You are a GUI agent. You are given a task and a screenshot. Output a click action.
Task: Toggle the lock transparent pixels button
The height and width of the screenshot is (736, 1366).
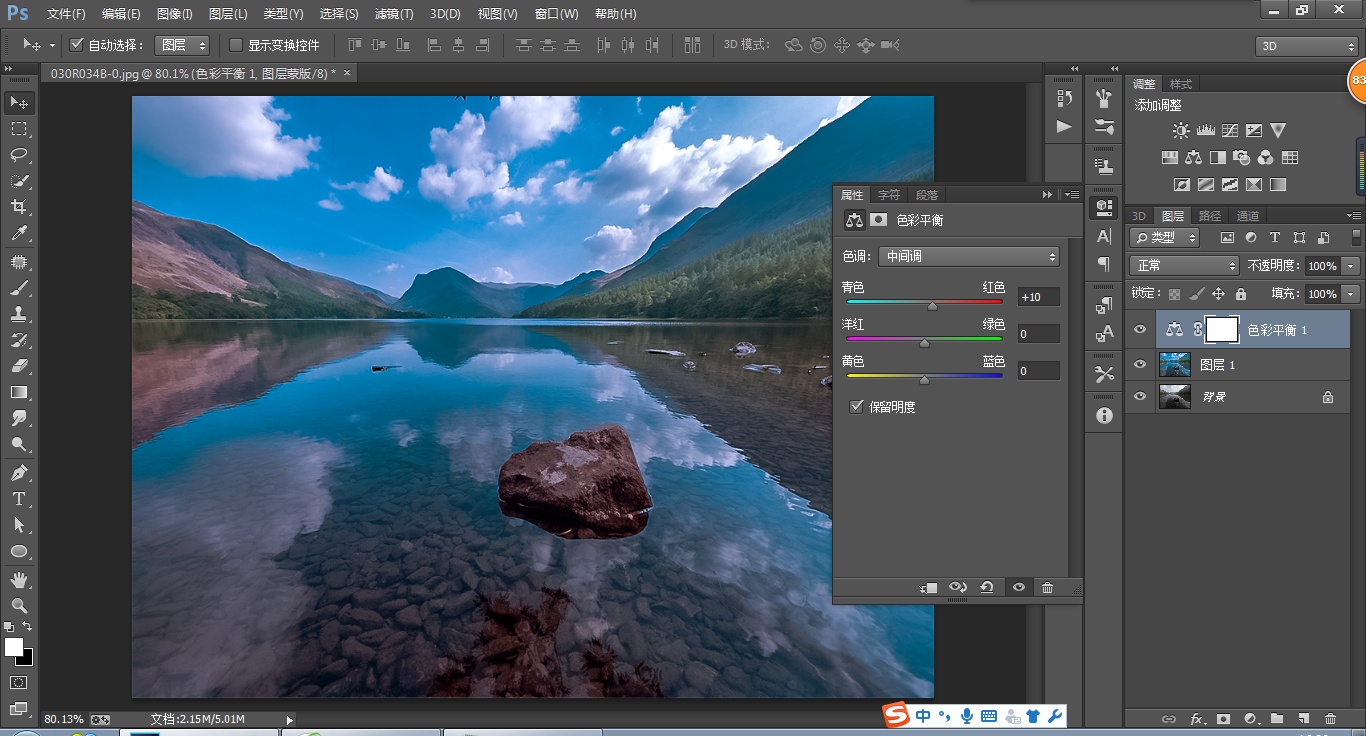[1175, 294]
